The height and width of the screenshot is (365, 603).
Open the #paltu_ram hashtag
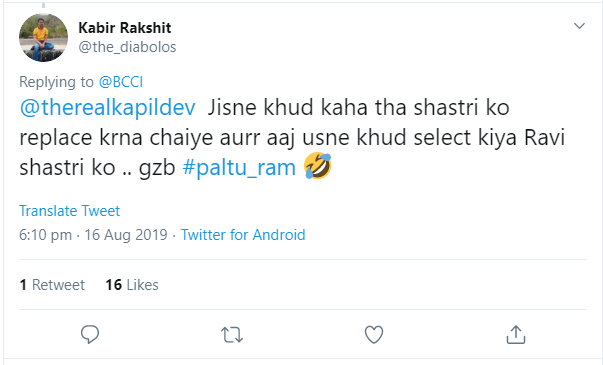pos(239,168)
